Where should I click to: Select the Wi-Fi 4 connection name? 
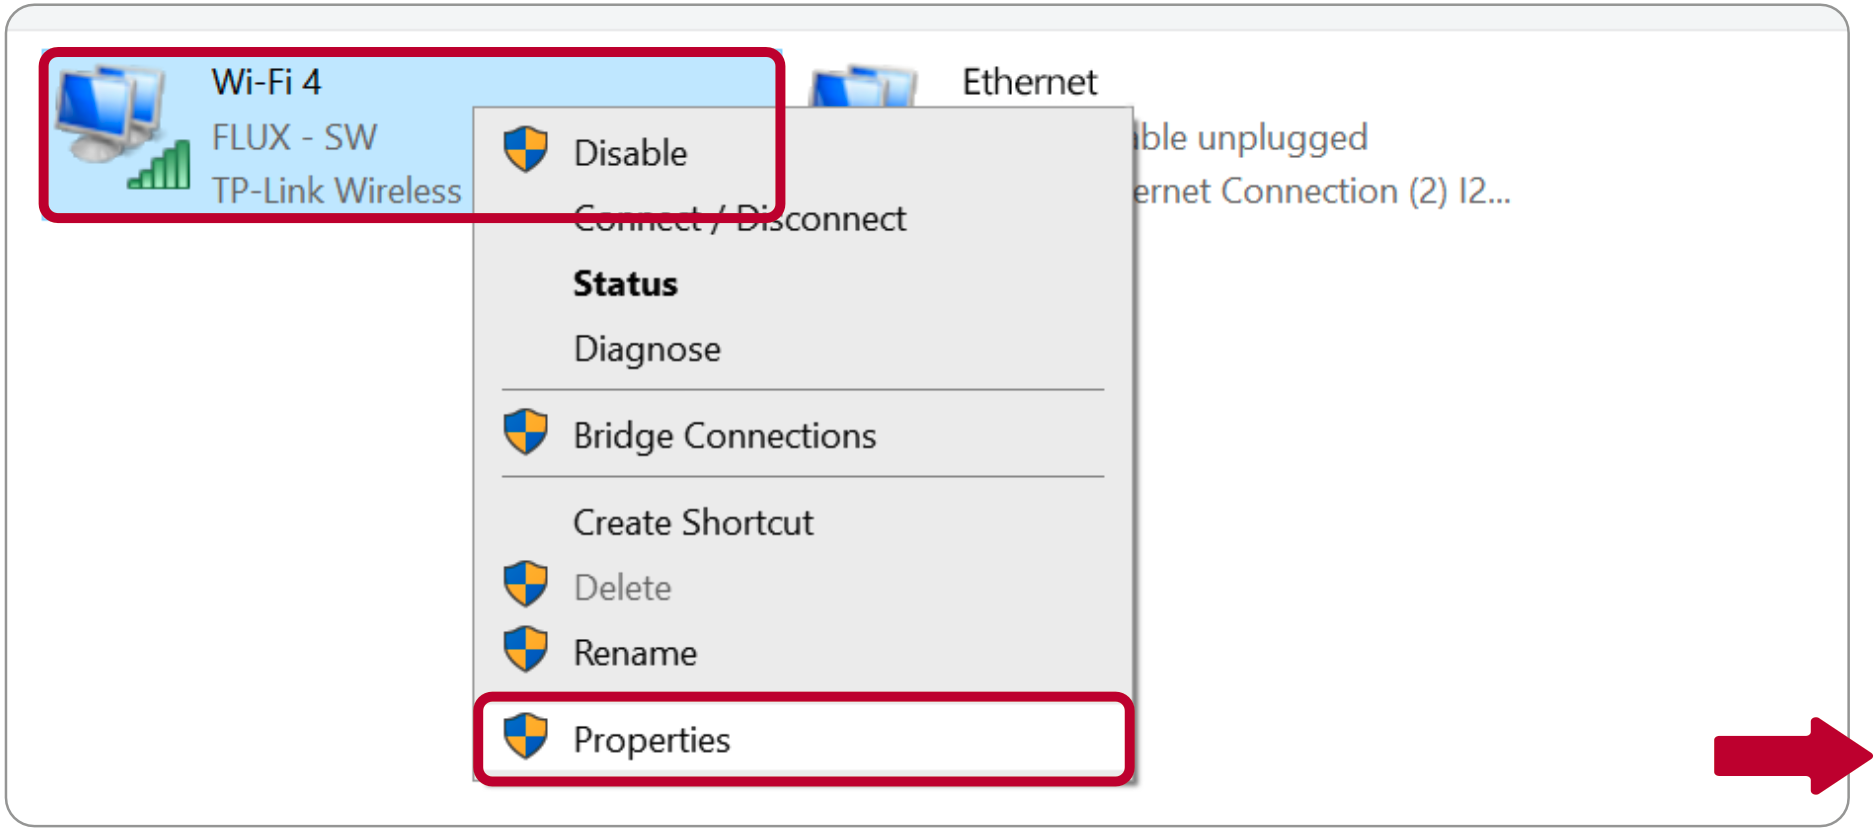click(x=266, y=82)
